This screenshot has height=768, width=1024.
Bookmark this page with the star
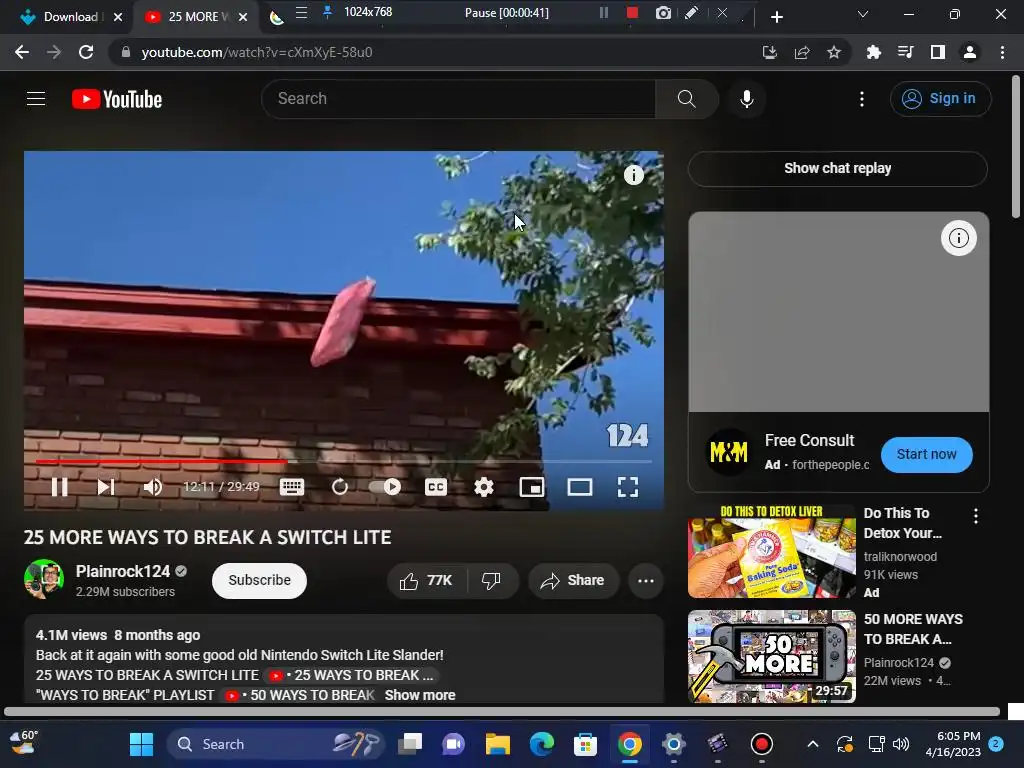pyautogui.click(x=834, y=52)
